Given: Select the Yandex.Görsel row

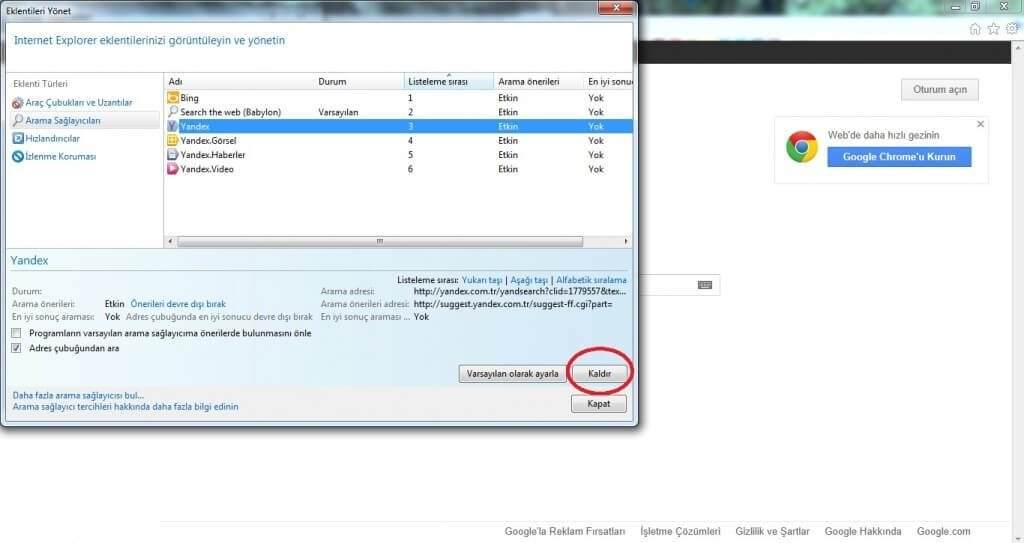Looking at the screenshot, I should pyautogui.click(x=398, y=140).
